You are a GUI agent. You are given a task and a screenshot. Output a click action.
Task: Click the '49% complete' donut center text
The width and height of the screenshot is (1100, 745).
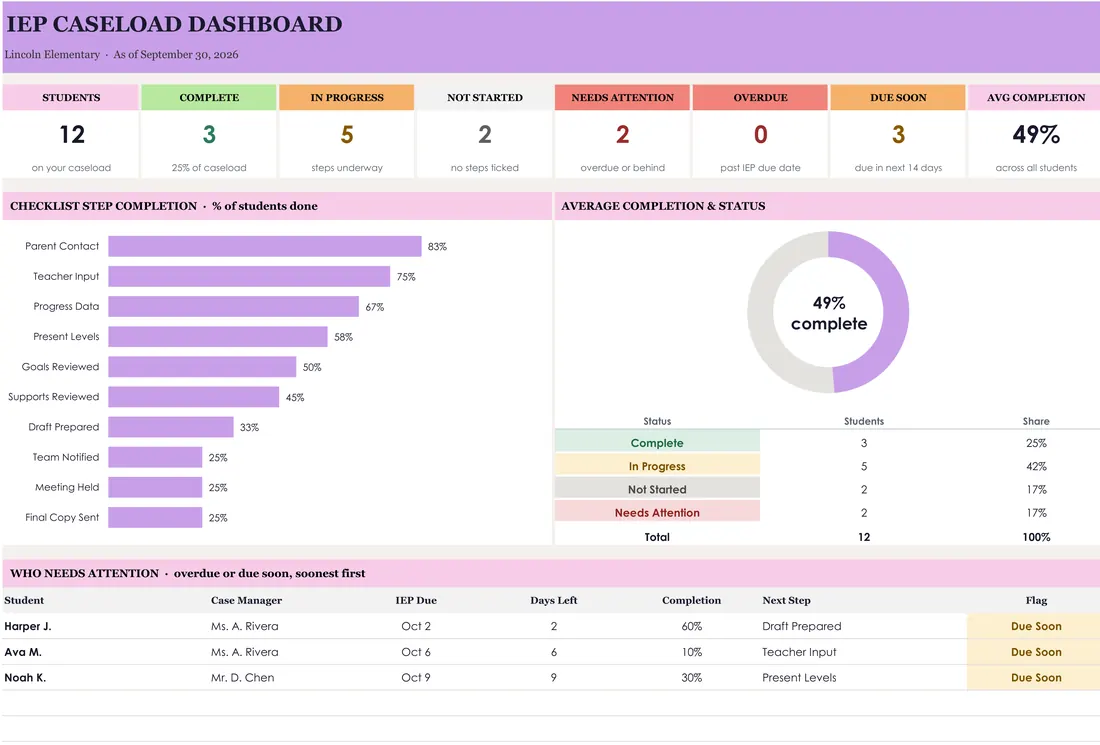(829, 313)
